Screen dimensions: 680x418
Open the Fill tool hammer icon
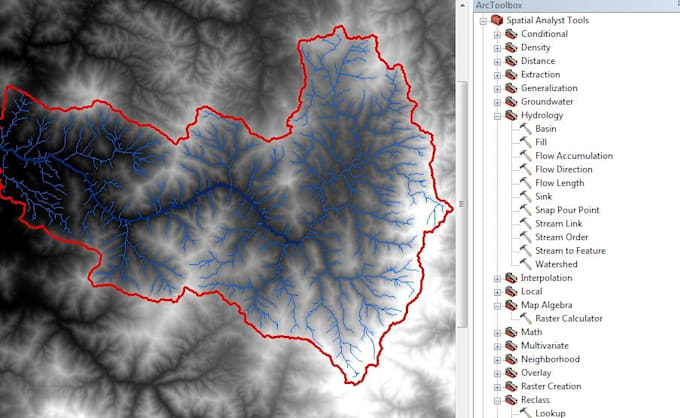(526, 142)
